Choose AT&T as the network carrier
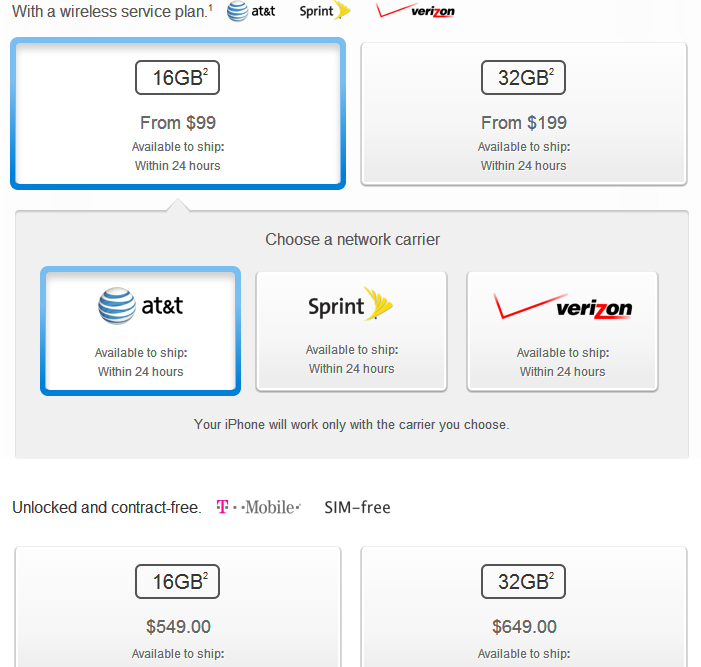 (140, 331)
